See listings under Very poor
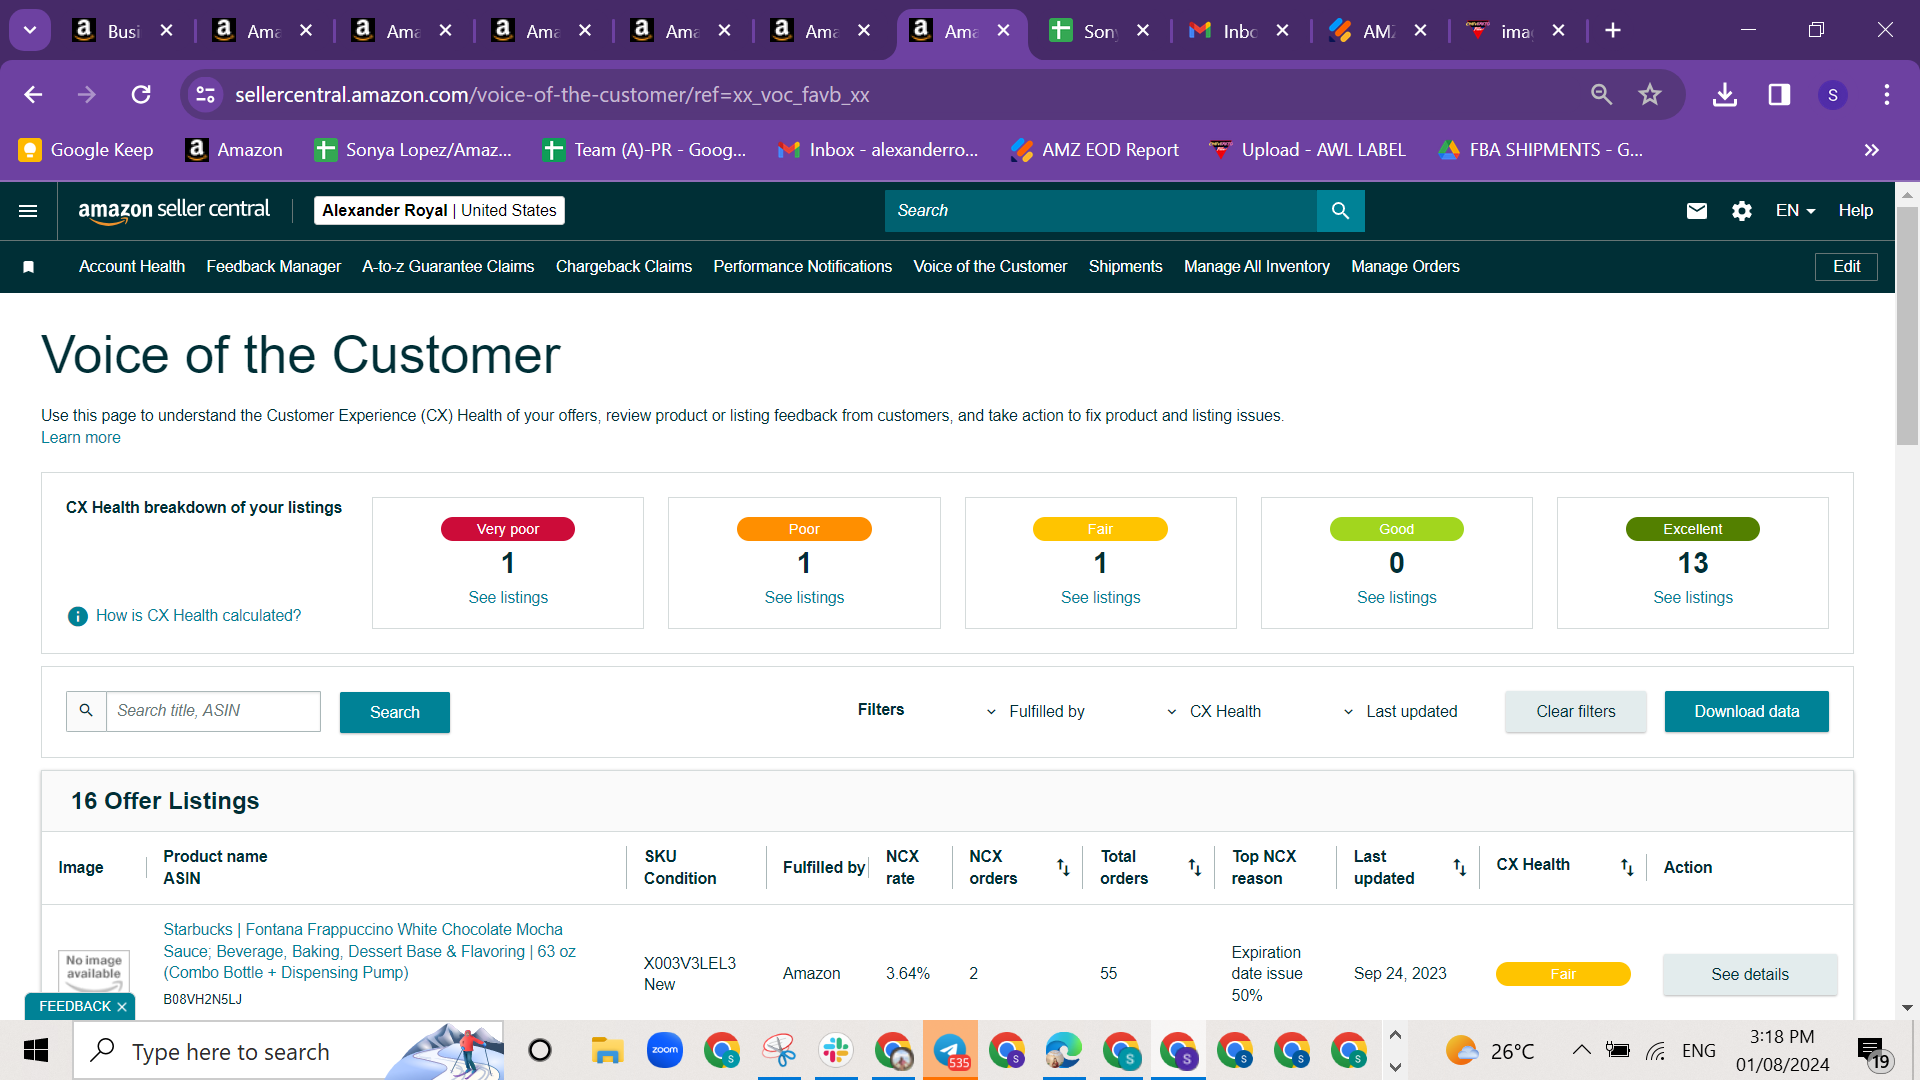1920x1080 pixels. click(508, 598)
